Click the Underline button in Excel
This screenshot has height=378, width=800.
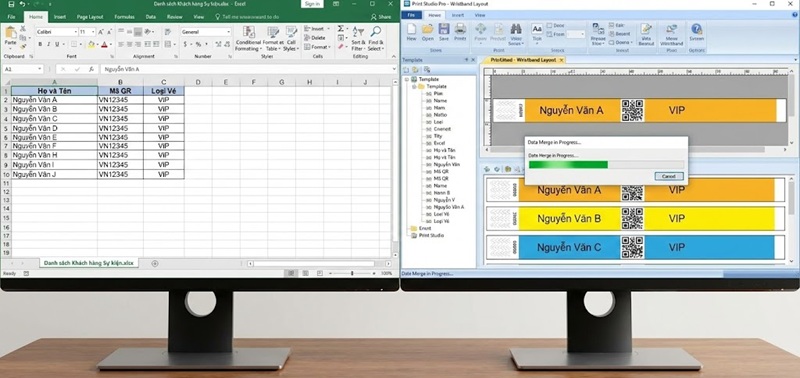tap(56, 44)
